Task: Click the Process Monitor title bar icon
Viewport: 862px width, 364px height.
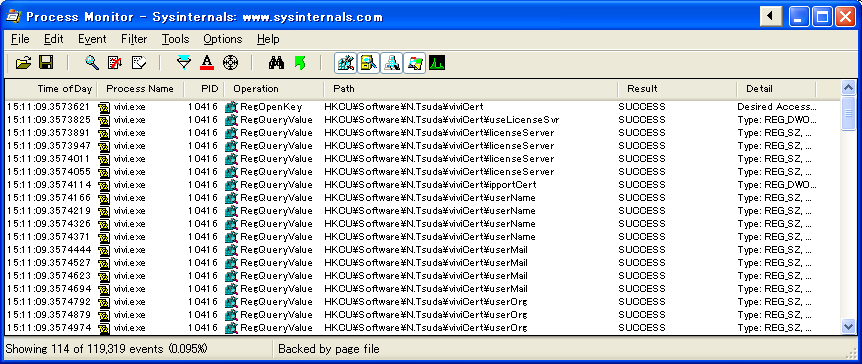Action: coord(13,16)
